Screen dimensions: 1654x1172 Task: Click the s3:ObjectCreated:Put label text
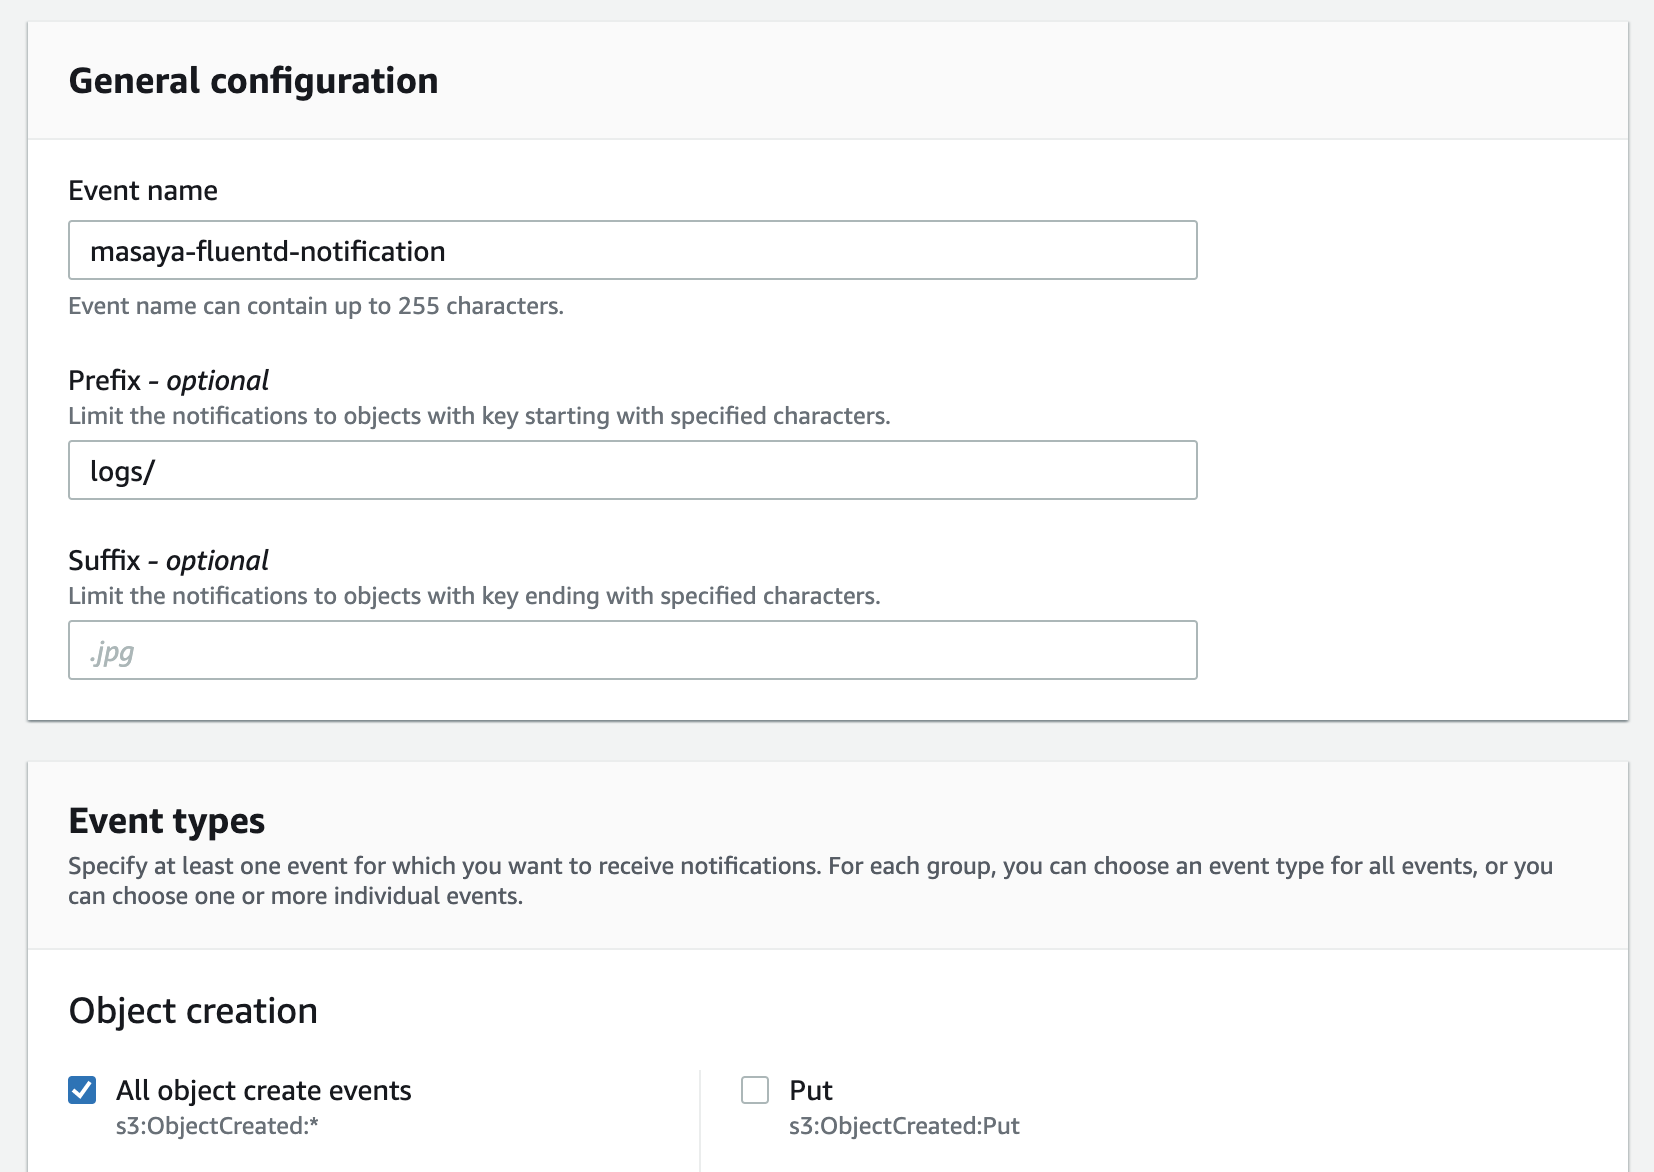click(903, 1125)
